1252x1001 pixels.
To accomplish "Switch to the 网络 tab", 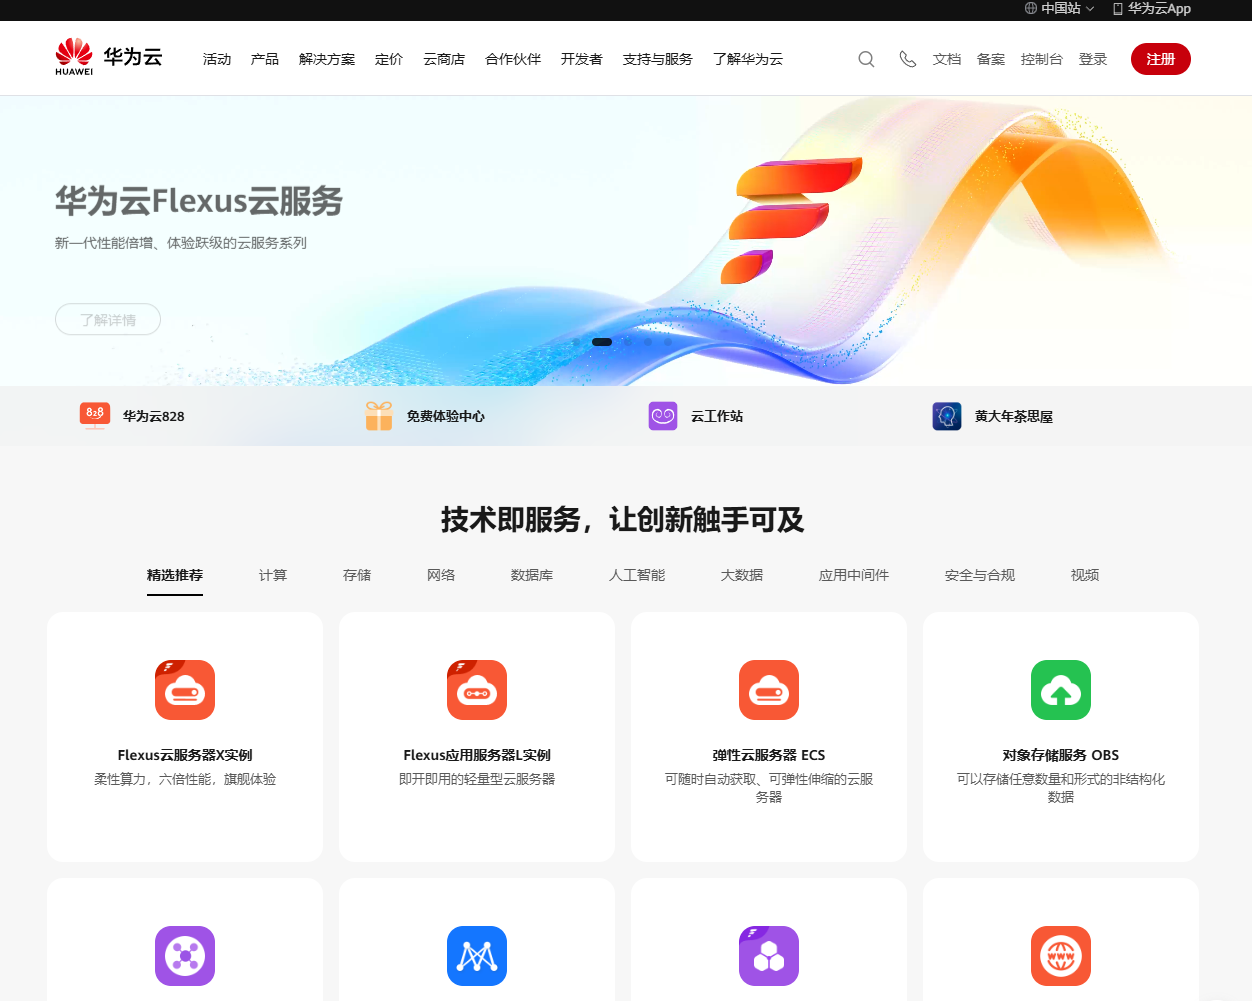I will pyautogui.click(x=441, y=575).
